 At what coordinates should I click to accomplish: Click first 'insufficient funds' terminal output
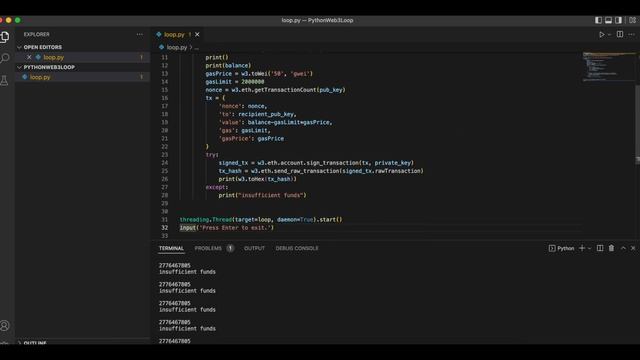pos(187,272)
